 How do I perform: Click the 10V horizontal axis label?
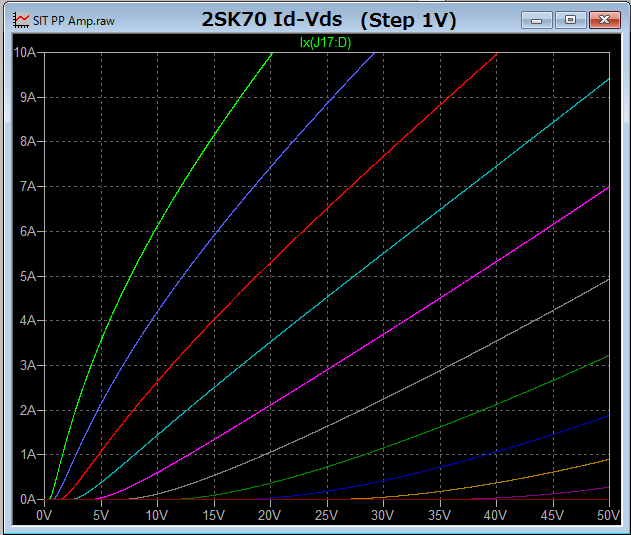click(x=157, y=515)
